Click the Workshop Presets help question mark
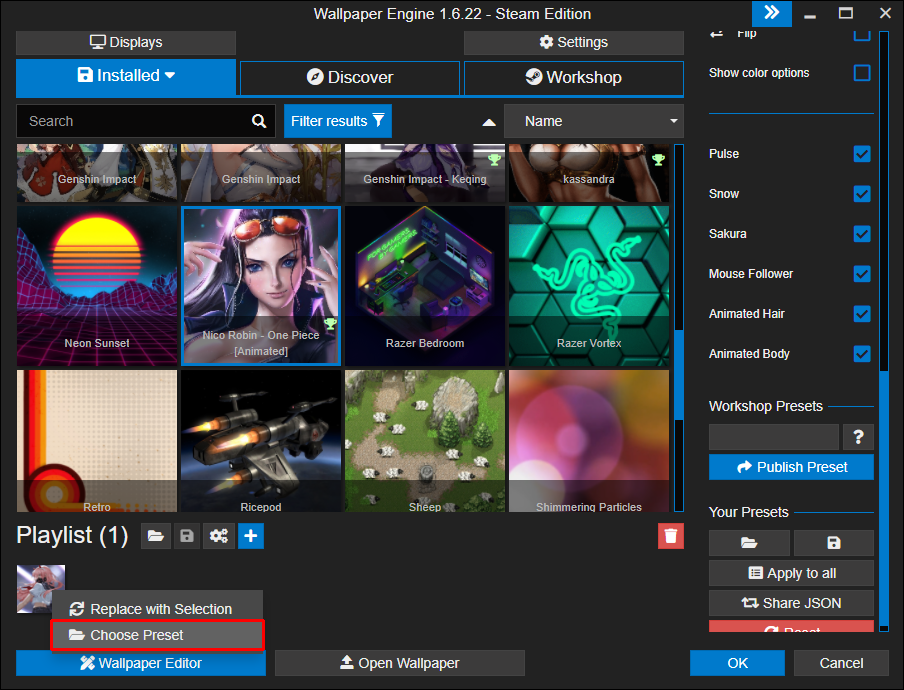Viewport: 904px width, 690px height. pyautogui.click(x=858, y=437)
